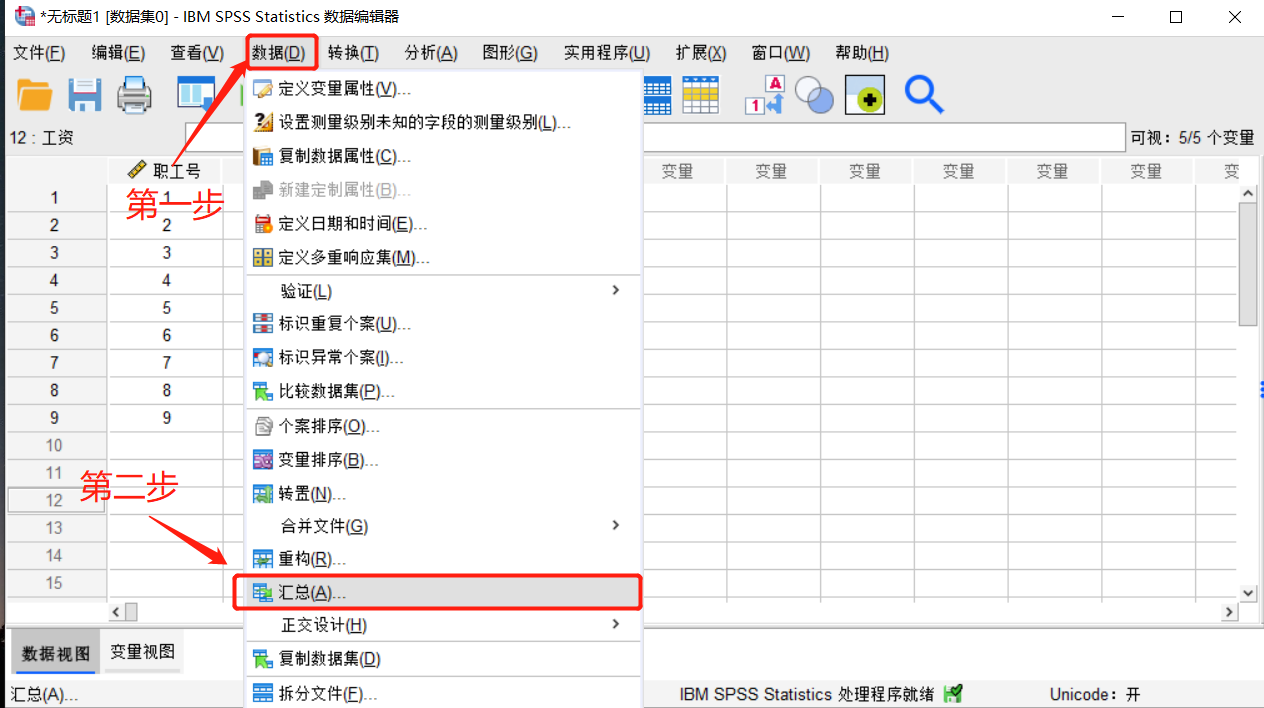Click the overlapping circles toolbar icon
This screenshot has height=708, width=1264.
pos(814,95)
